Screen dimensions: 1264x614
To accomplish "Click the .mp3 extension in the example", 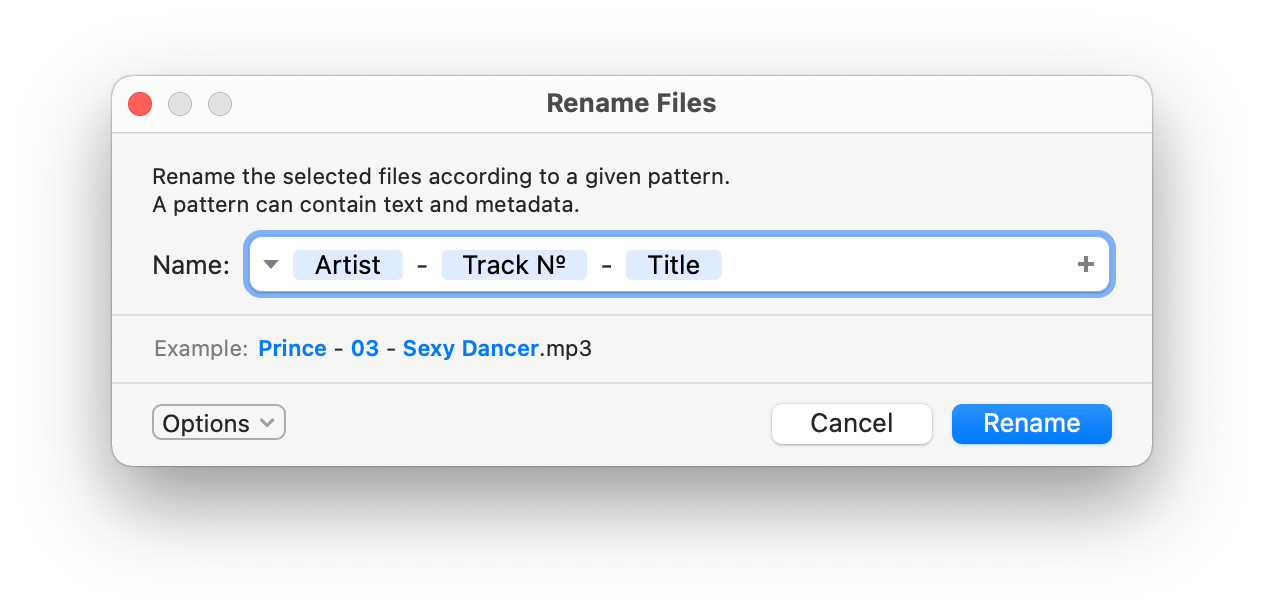I will 566,349.
